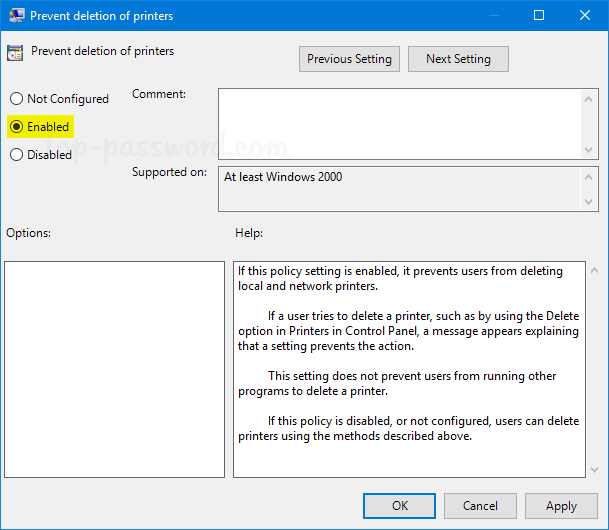Jump to the Next Setting

coord(458,59)
